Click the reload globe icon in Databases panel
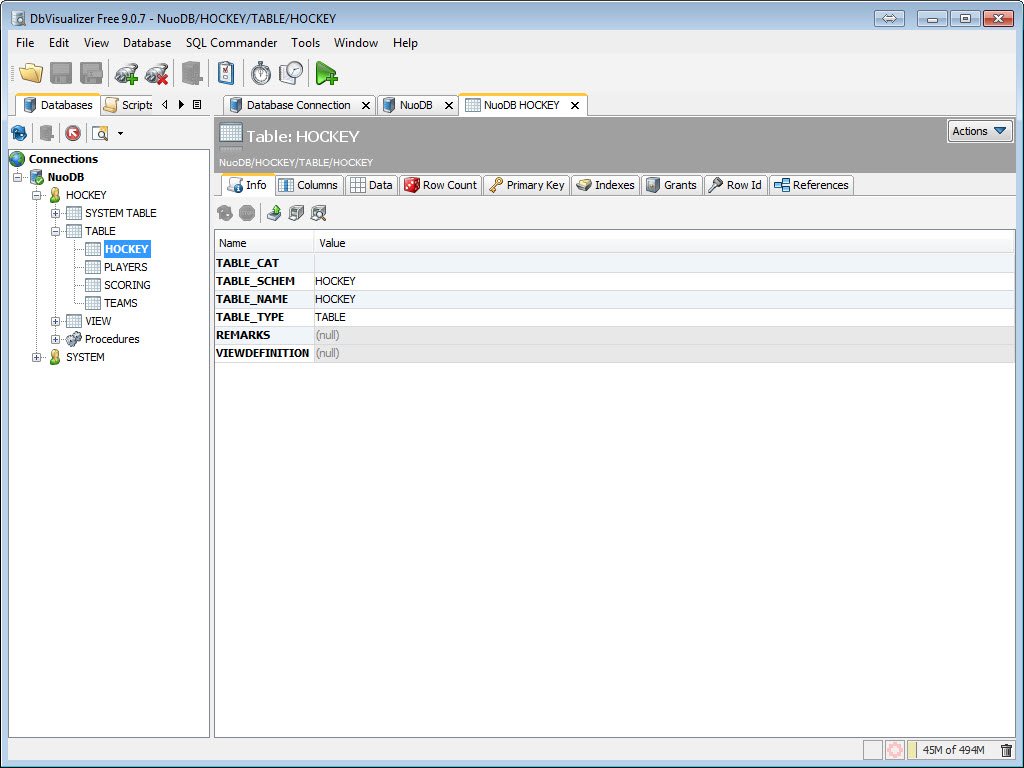 coord(18,133)
